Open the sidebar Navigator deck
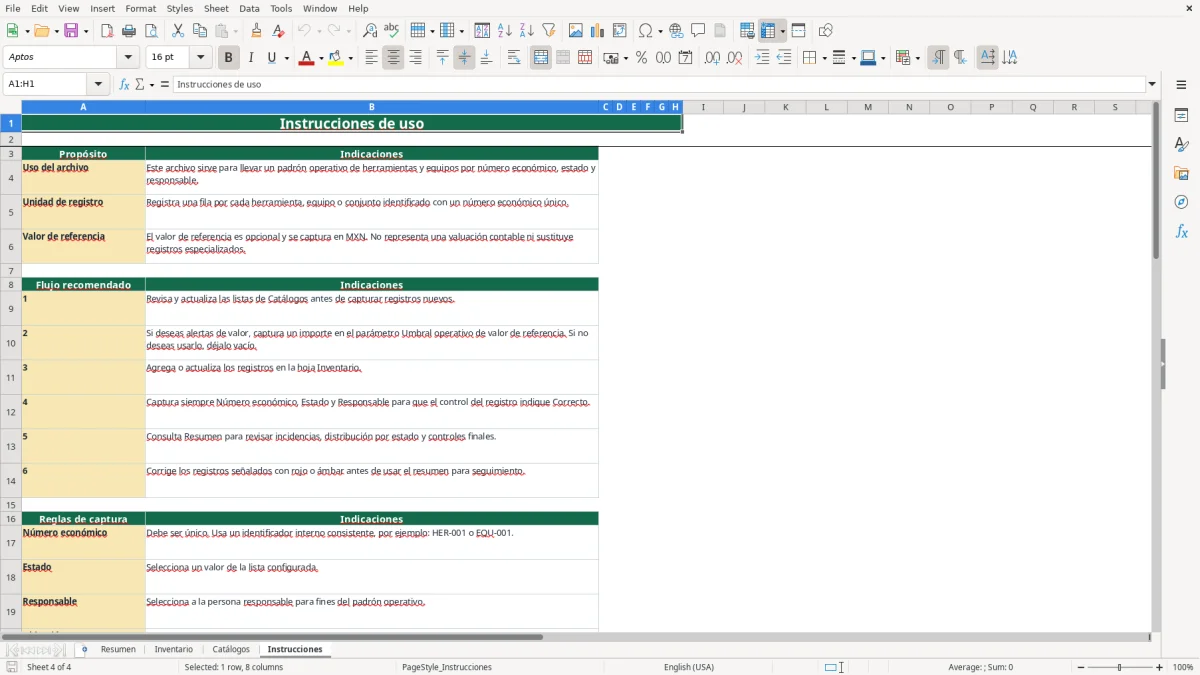The height and width of the screenshot is (675, 1200). (x=1181, y=202)
